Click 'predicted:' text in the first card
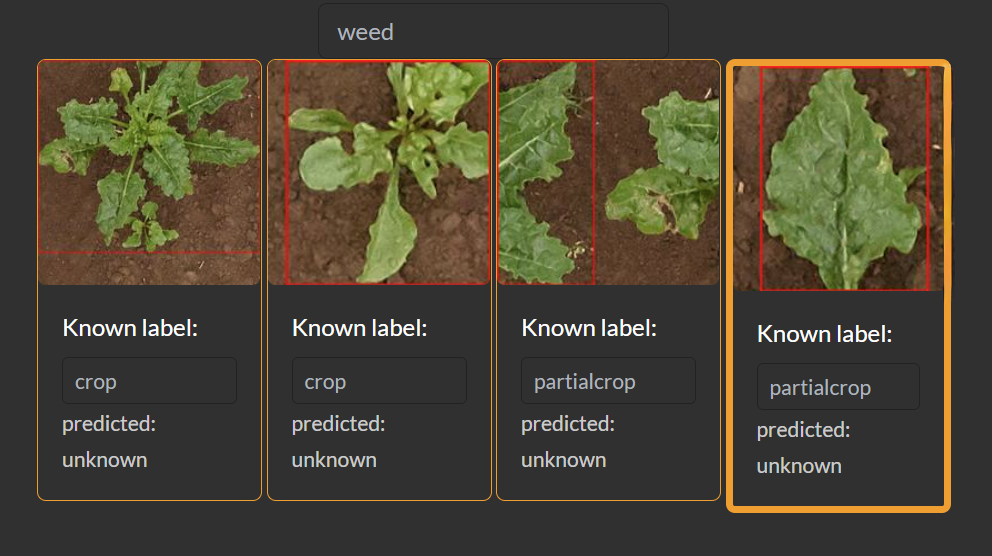This screenshot has width=992, height=556. coord(109,424)
